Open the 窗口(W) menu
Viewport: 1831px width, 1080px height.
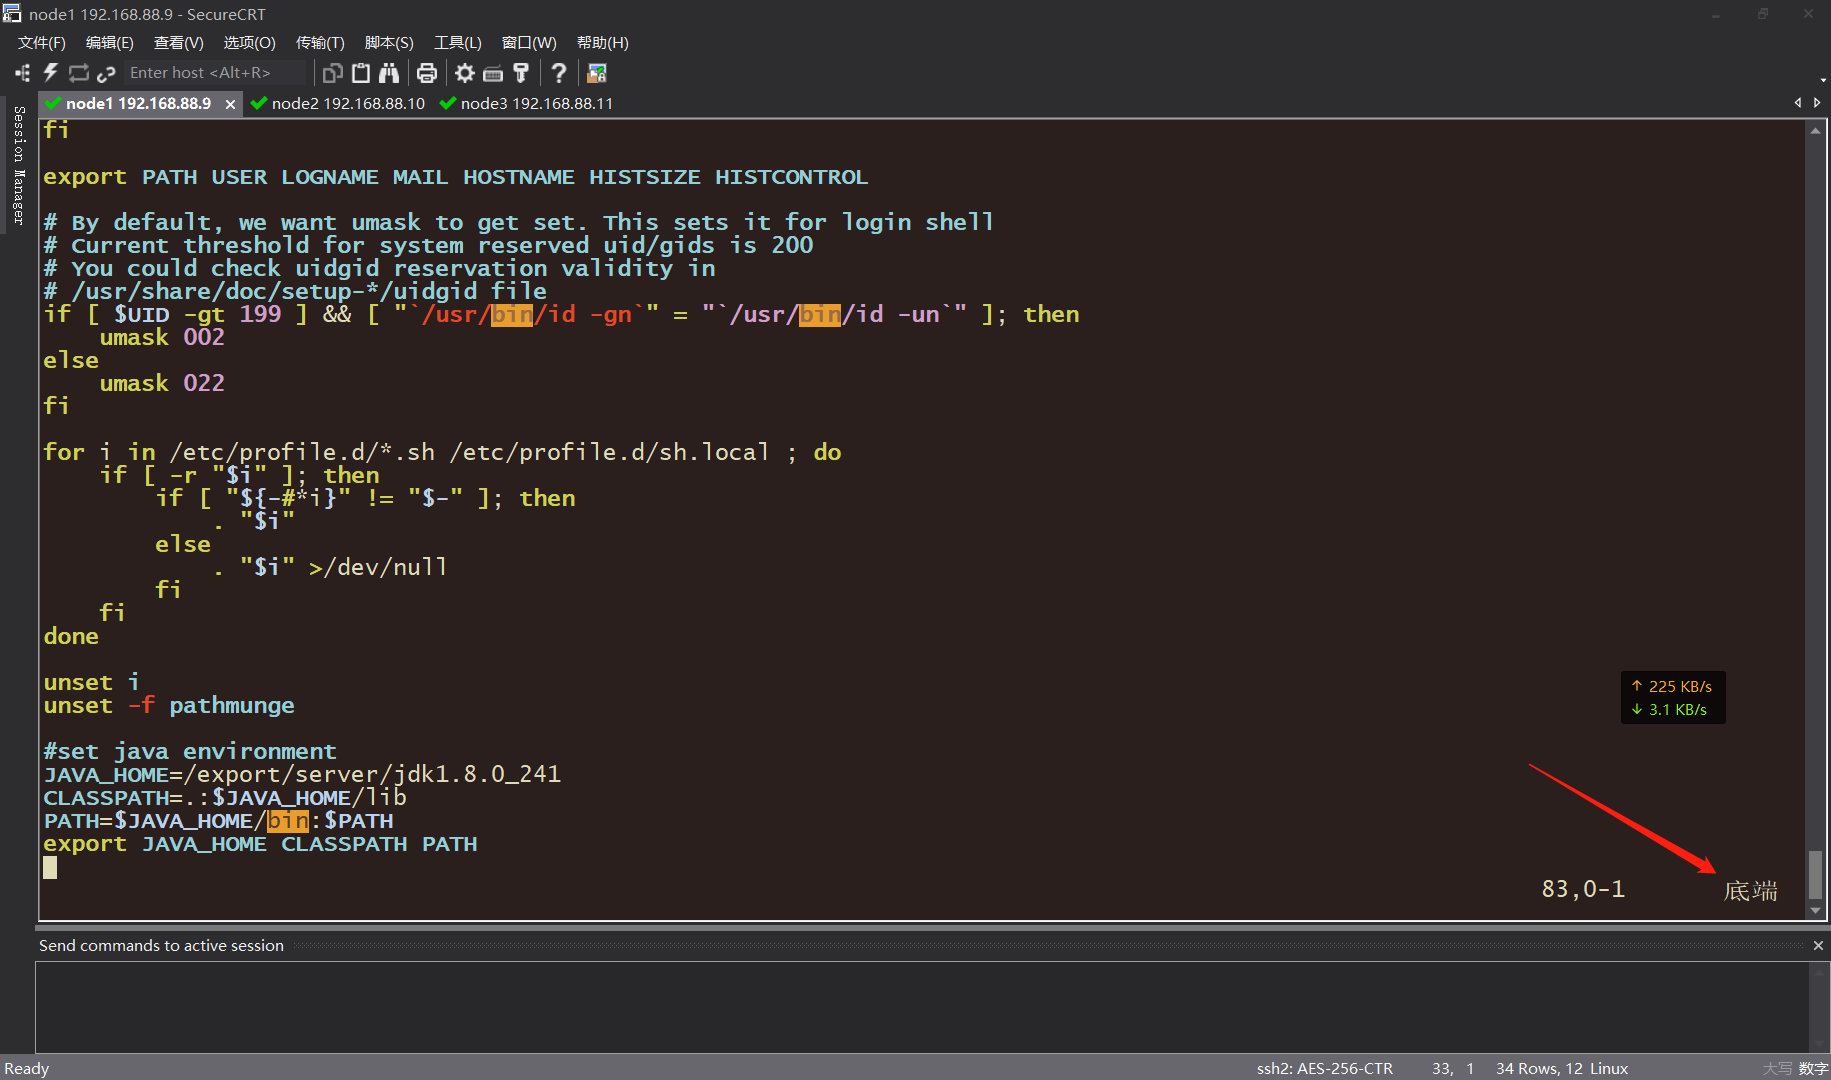529,43
